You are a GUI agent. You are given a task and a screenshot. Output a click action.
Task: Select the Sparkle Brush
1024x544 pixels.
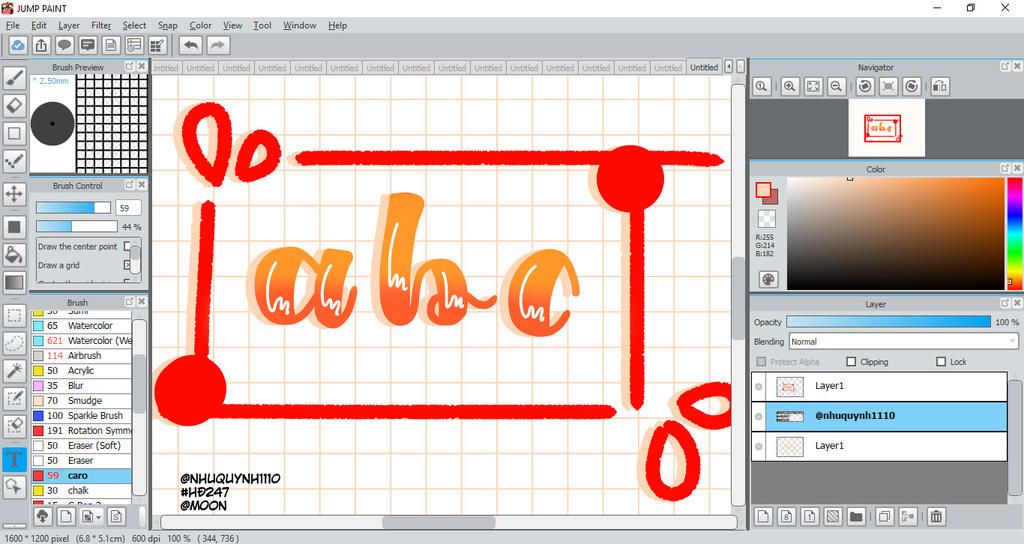tap(82, 415)
